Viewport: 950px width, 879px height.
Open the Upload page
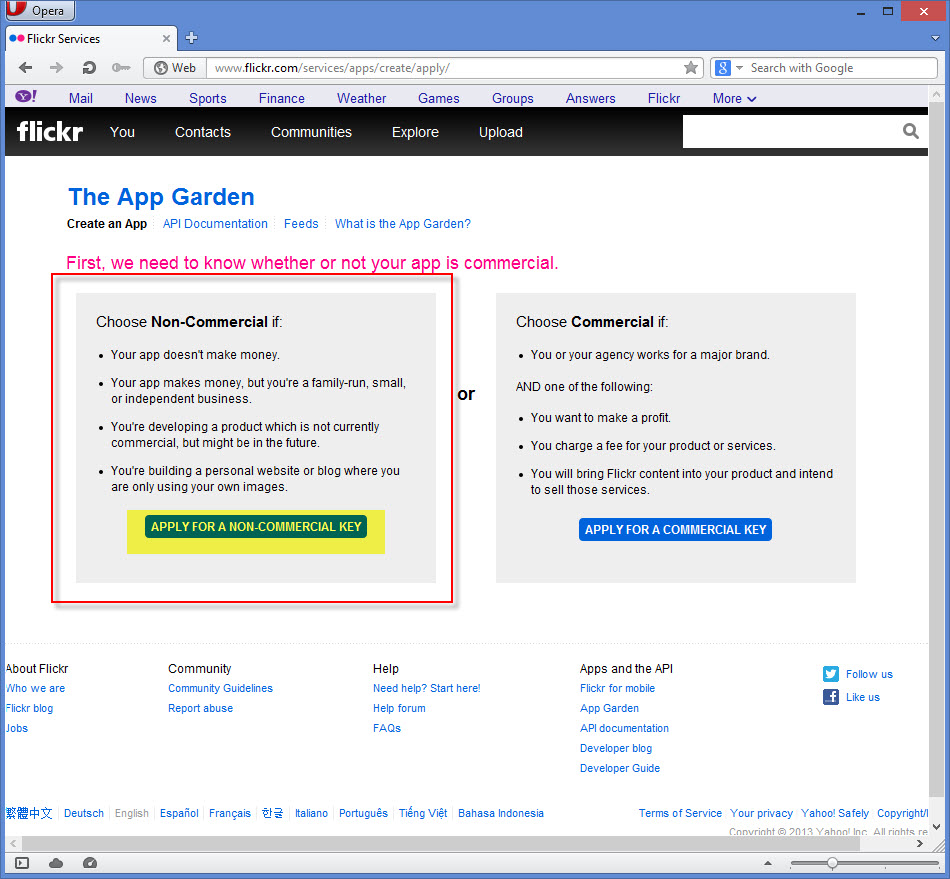pyautogui.click(x=500, y=132)
